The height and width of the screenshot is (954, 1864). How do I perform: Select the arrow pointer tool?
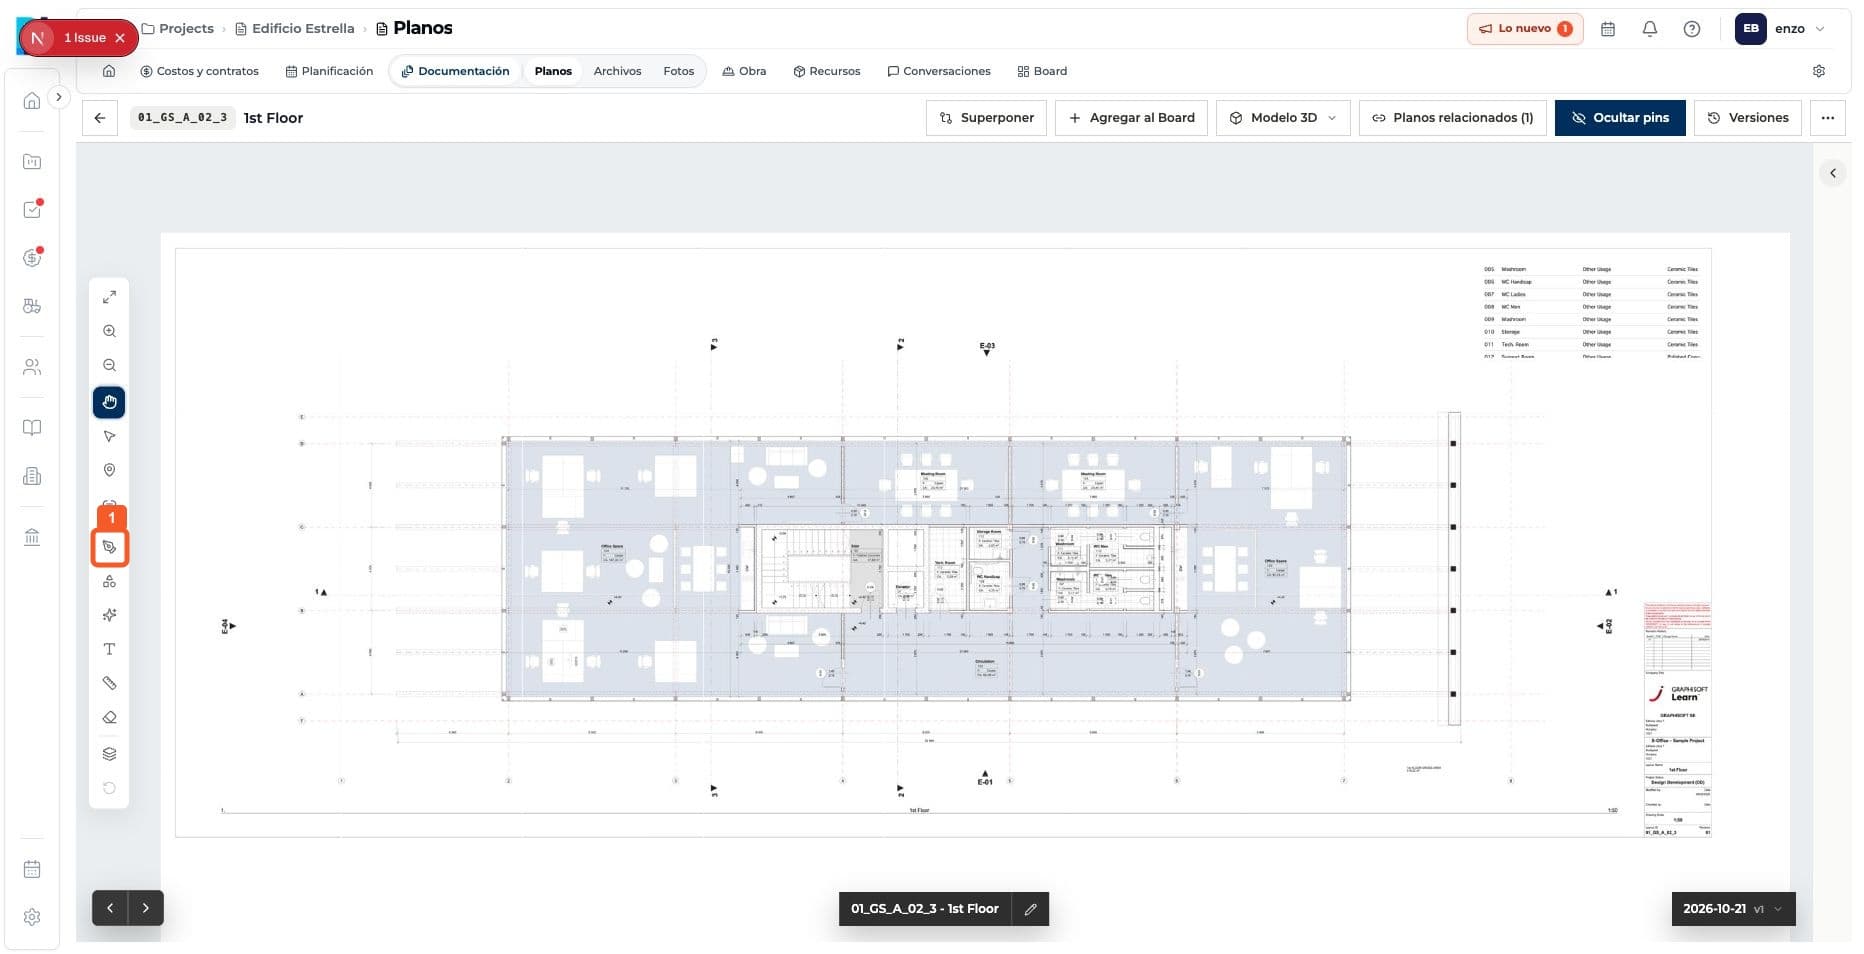click(x=109, y=437)
